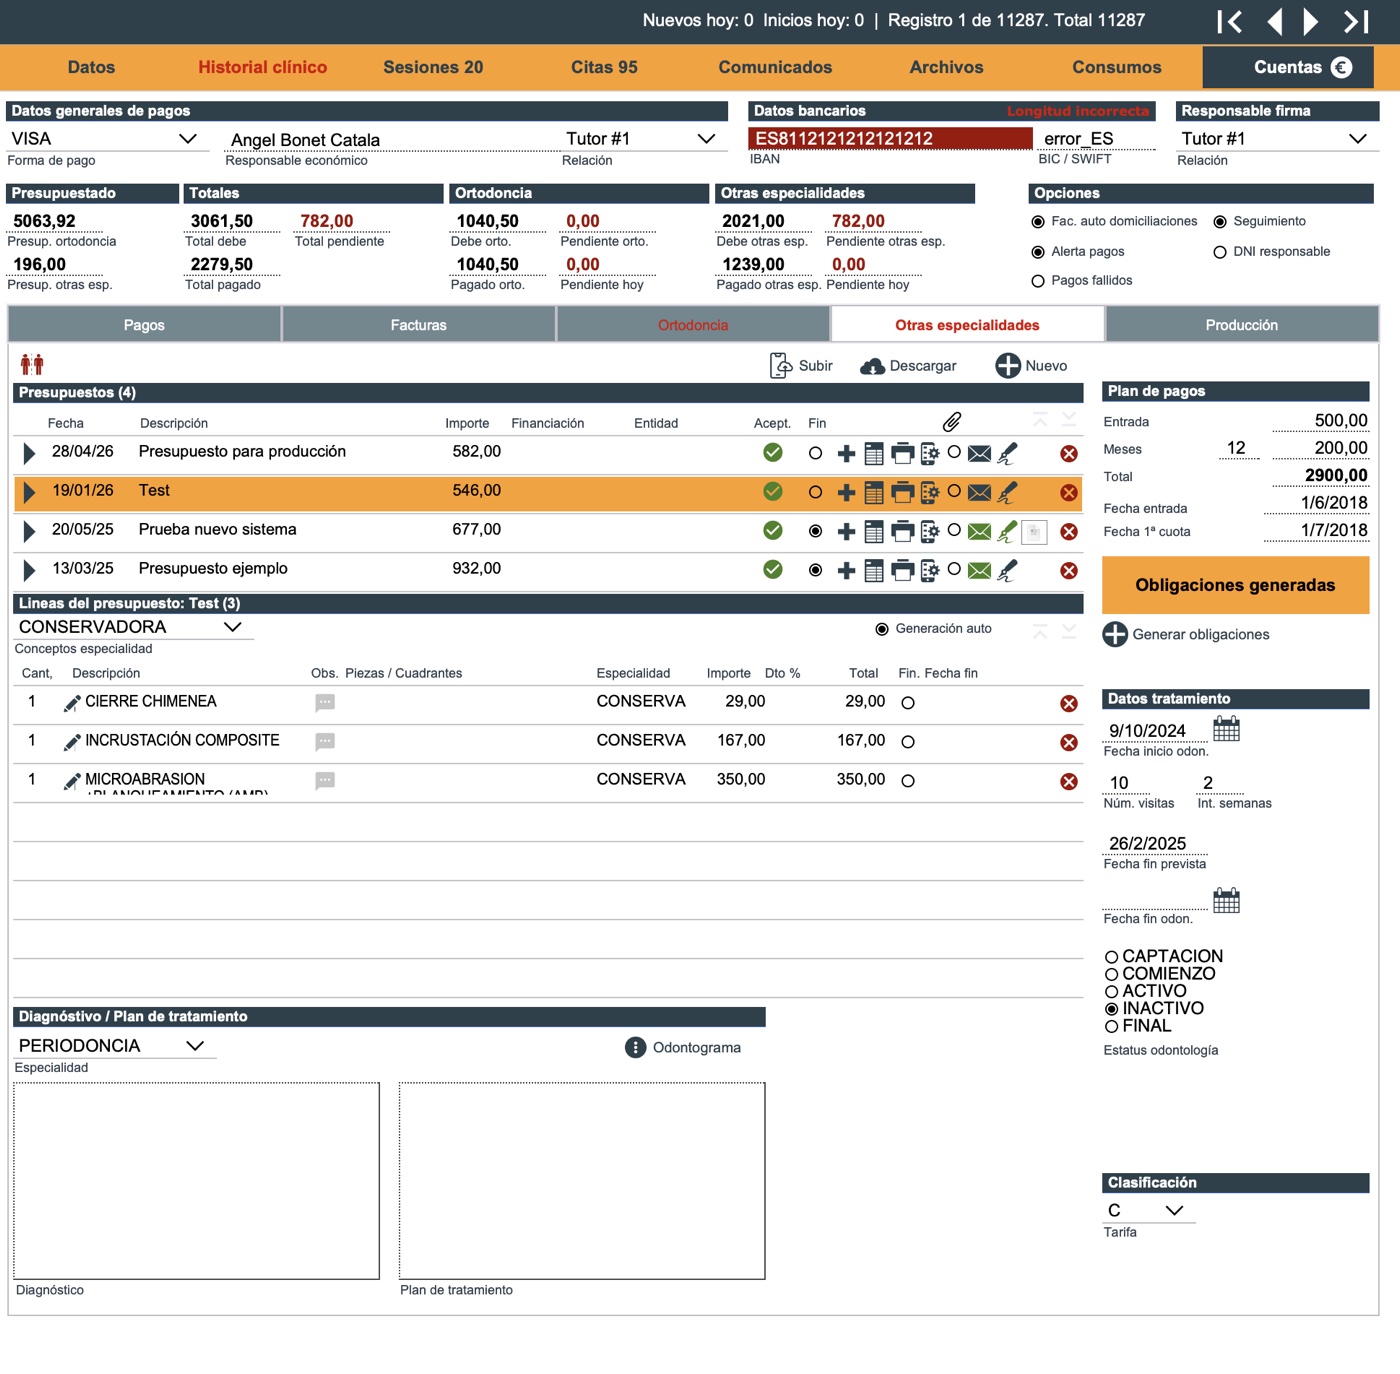Open the Historial clínico tab
This screenshot has height=1374, width=1400.
(263, 67)
